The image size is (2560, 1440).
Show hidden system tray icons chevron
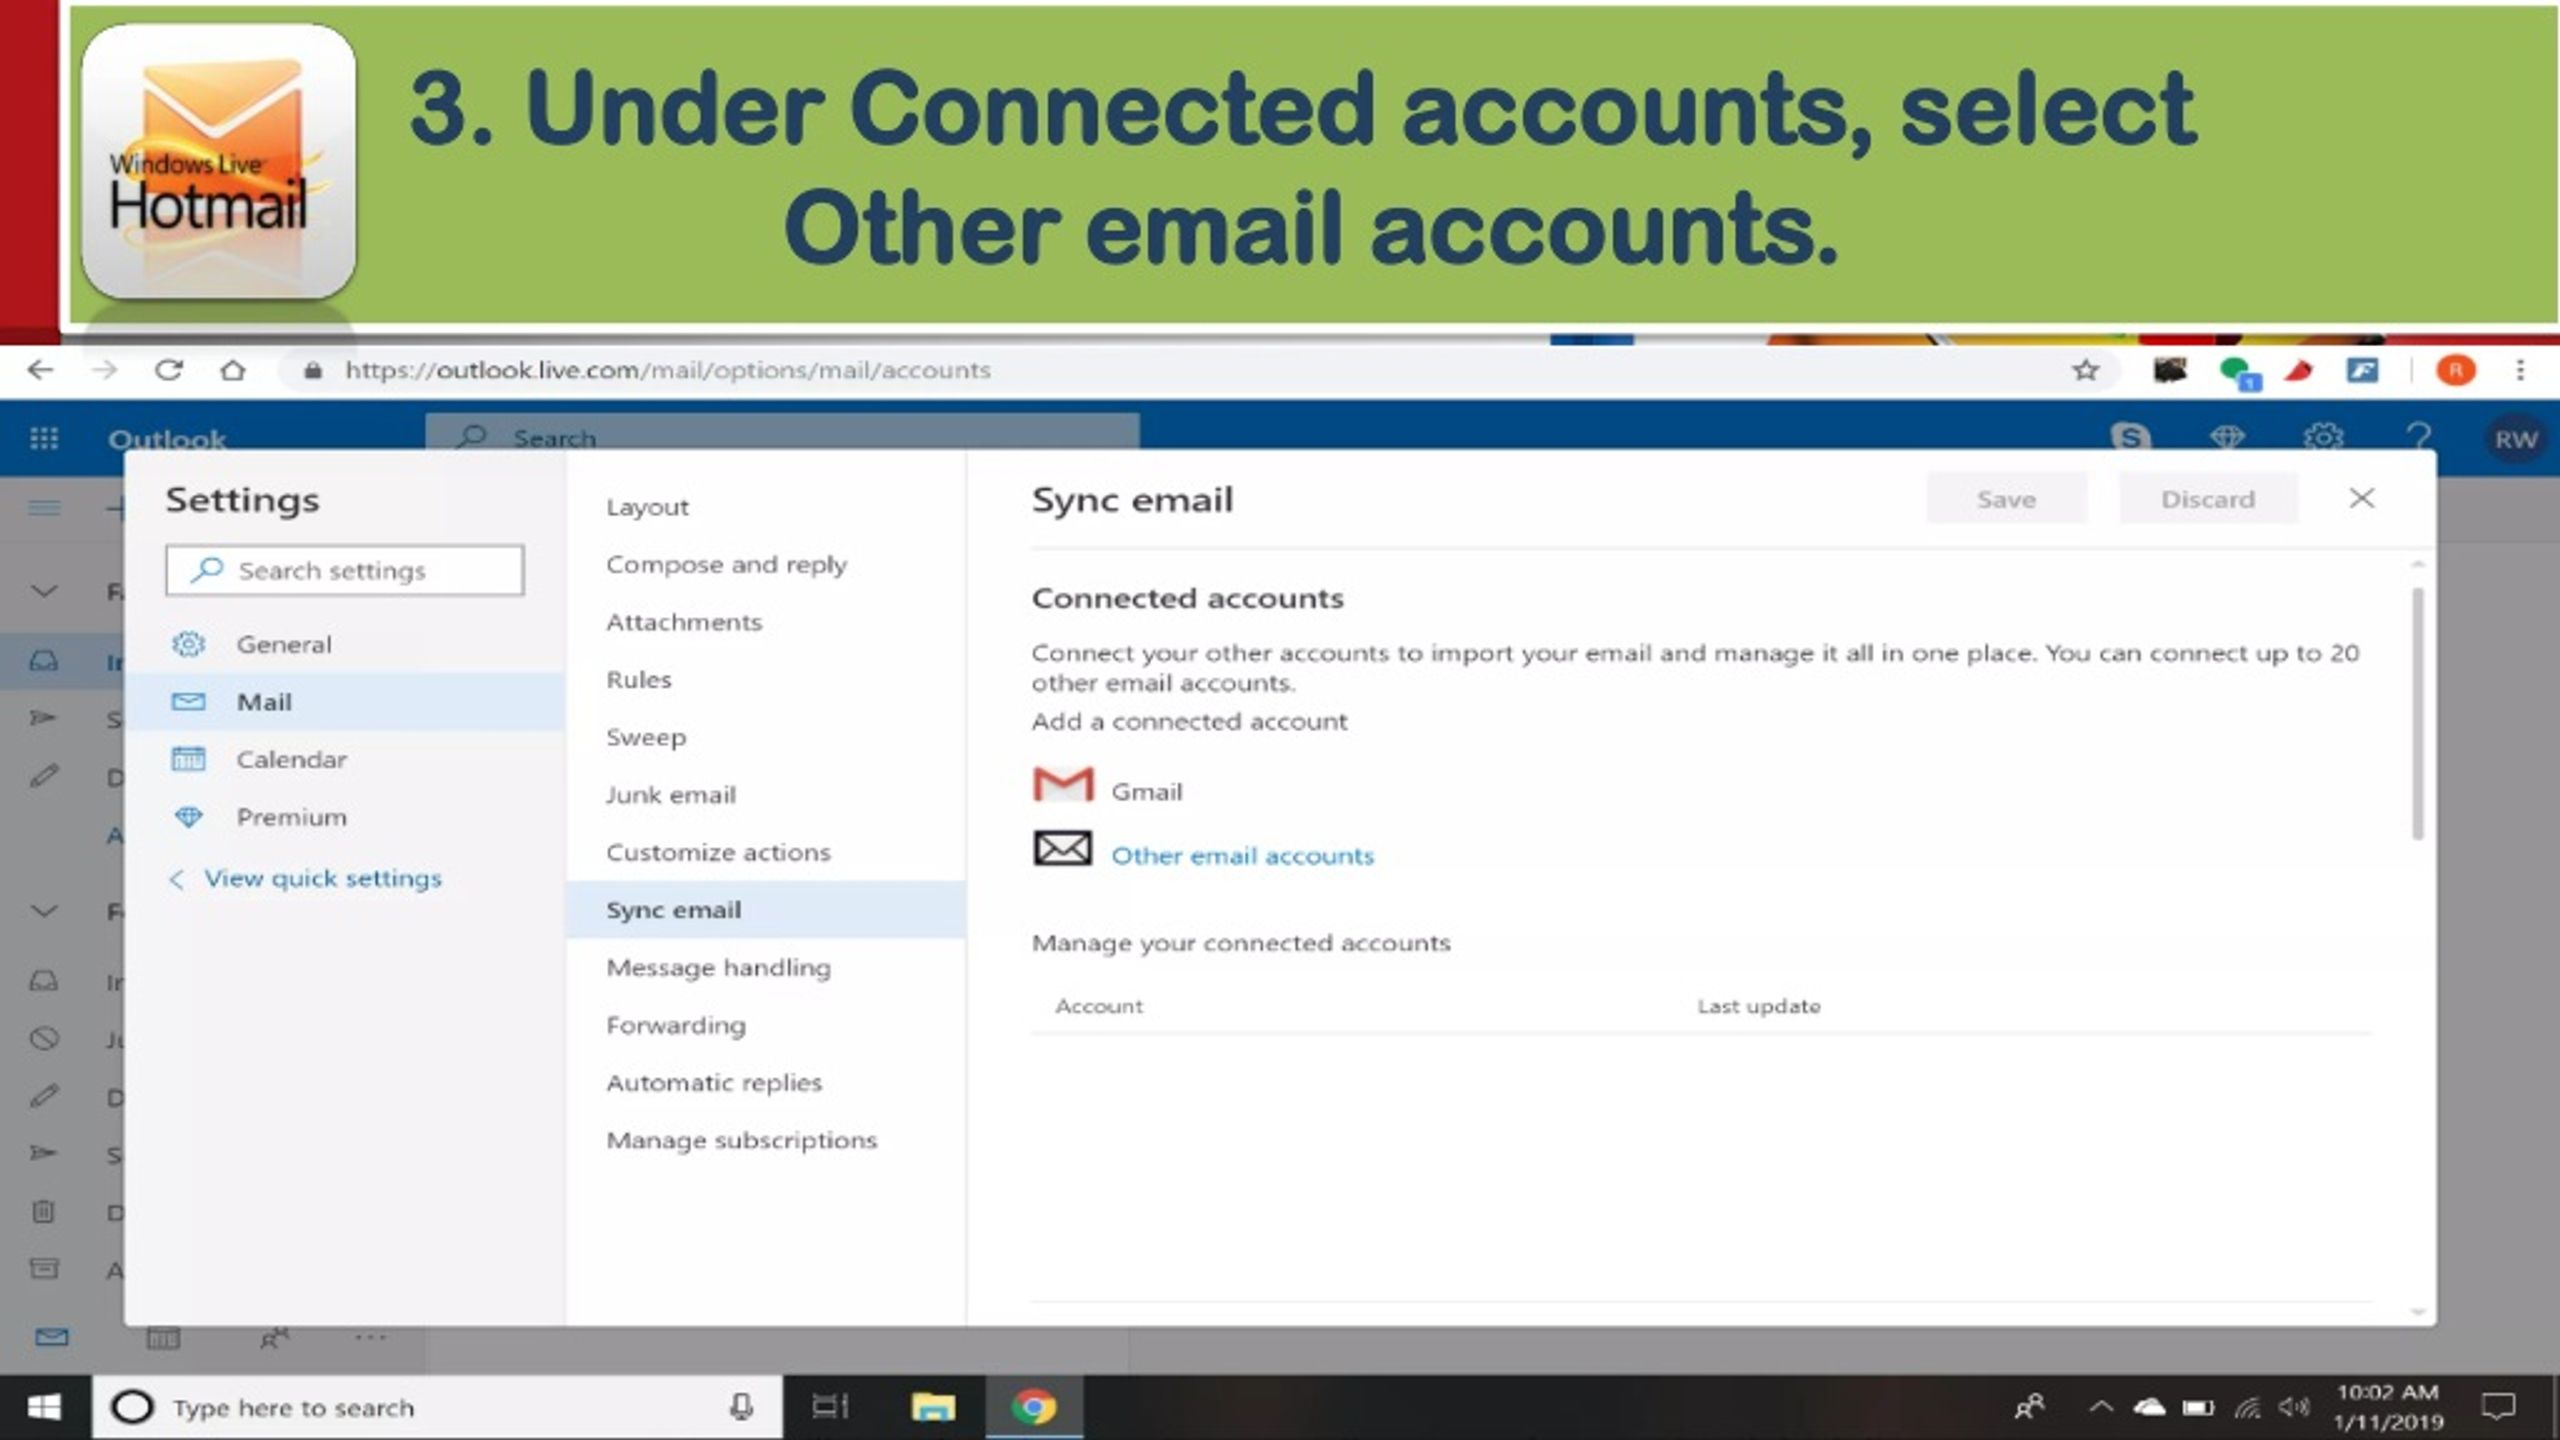tap(2101, 1408)
